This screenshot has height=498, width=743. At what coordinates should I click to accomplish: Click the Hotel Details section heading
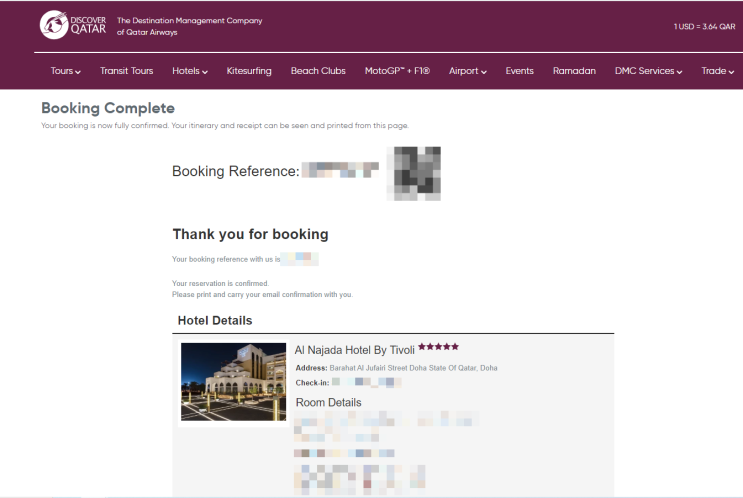215,321
